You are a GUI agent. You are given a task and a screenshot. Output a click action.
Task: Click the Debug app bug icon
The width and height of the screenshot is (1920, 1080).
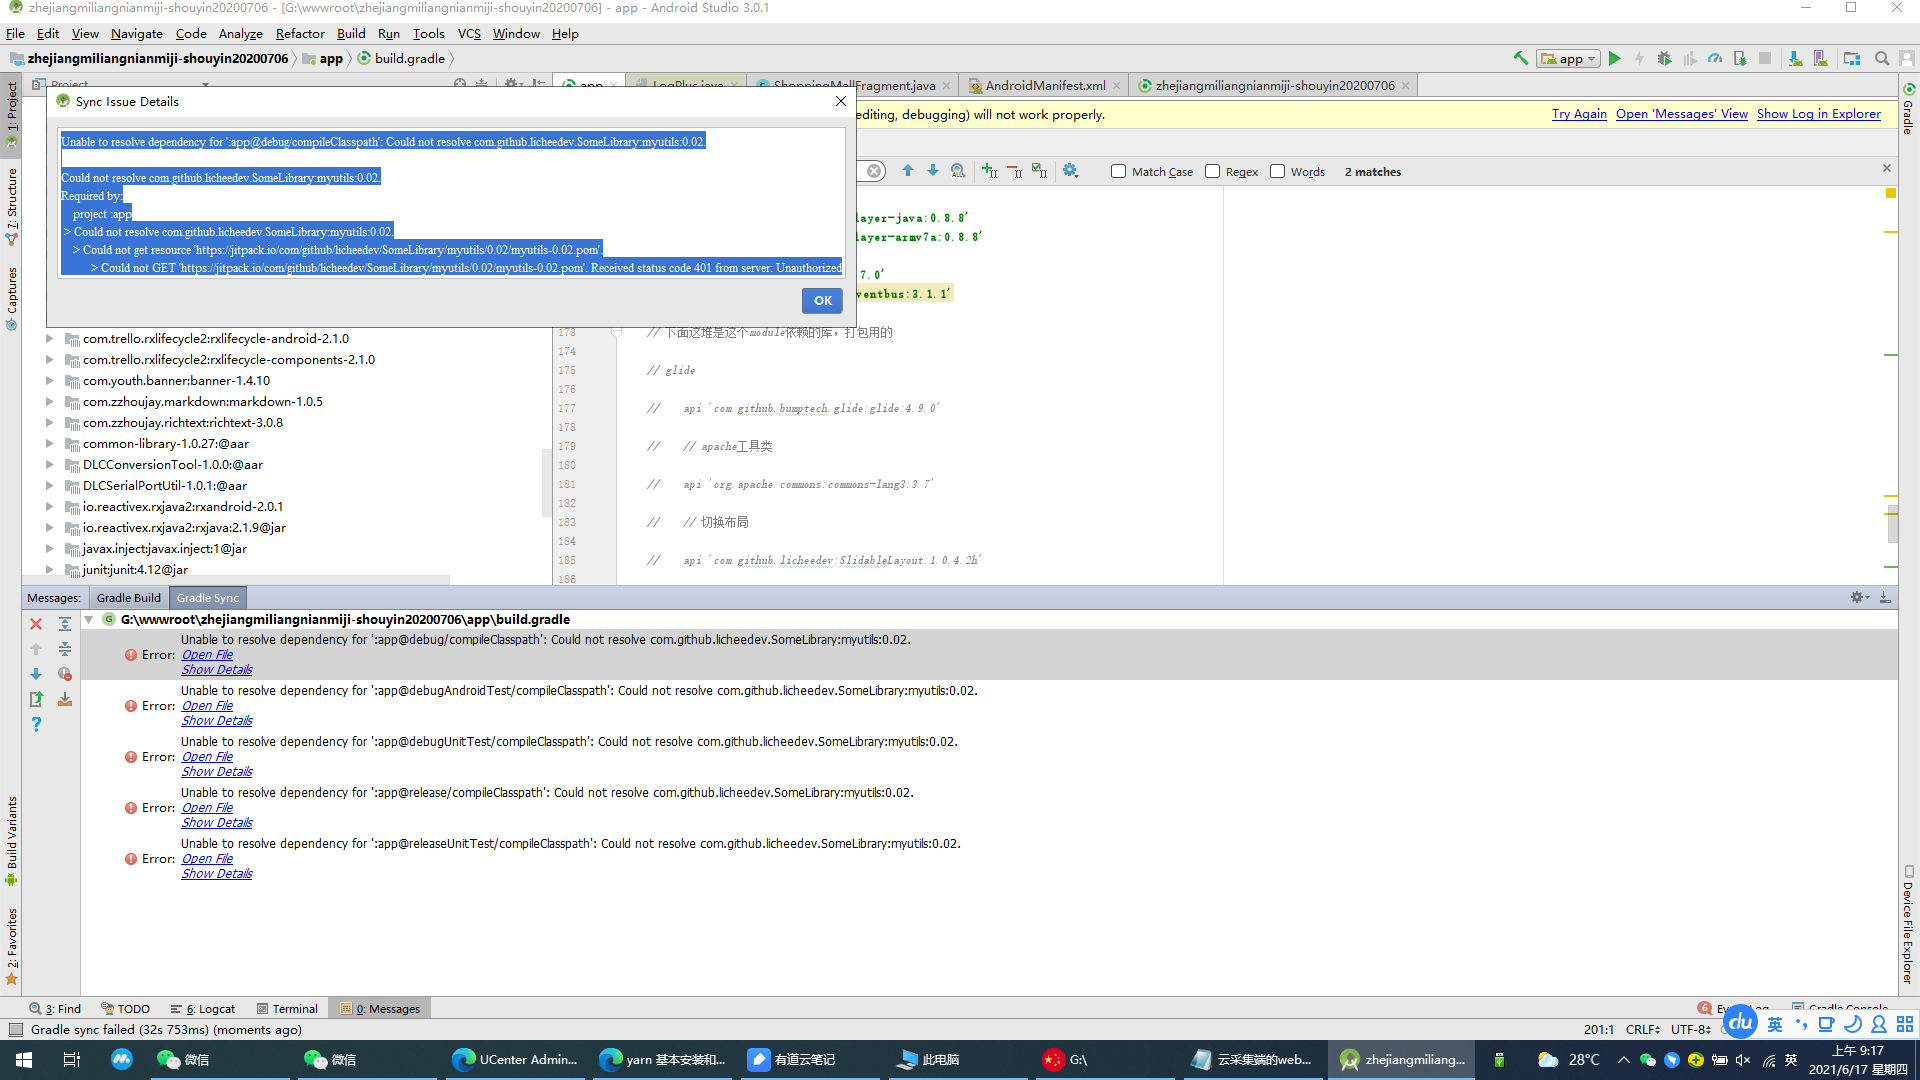1664,59
